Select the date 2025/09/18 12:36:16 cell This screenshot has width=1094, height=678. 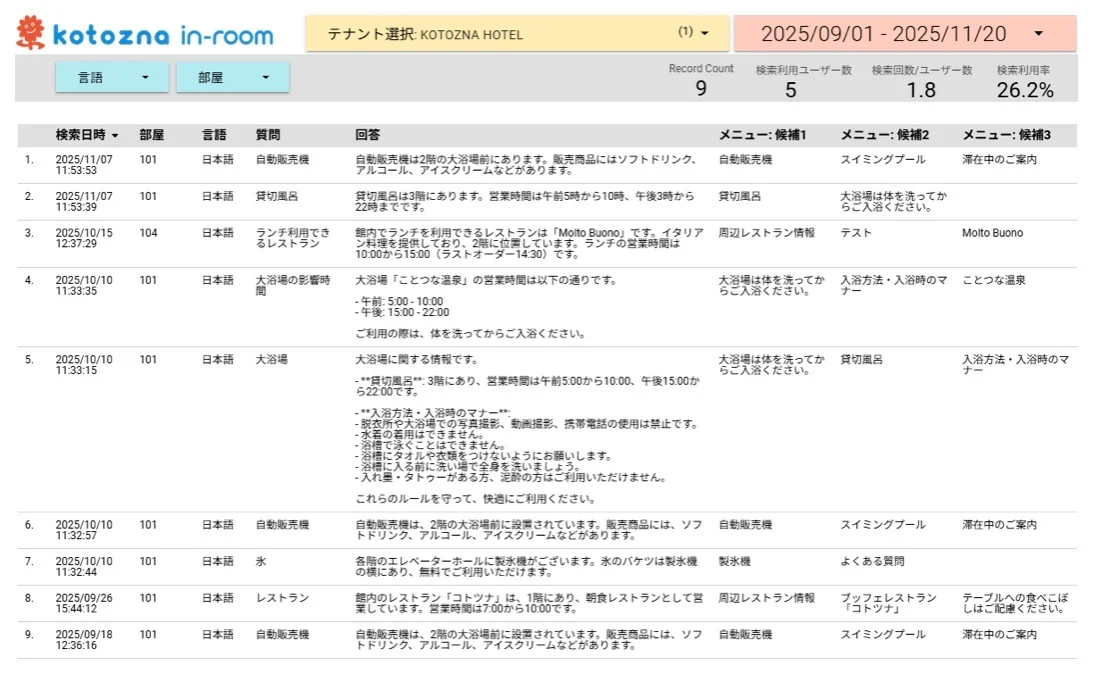point(84,640)
